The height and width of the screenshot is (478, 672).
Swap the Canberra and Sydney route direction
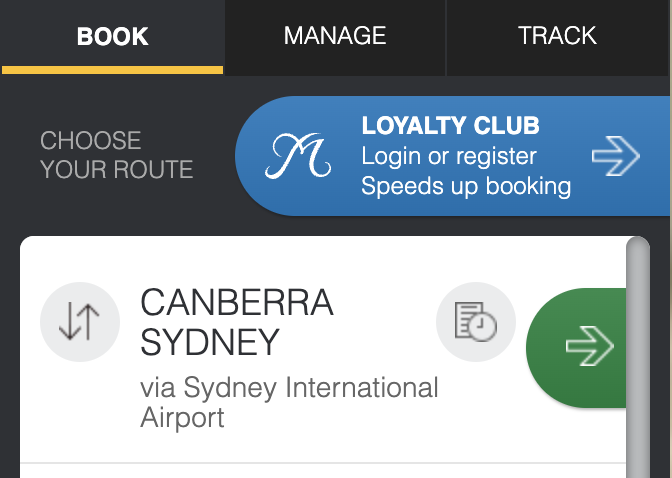tap(80, 322)
